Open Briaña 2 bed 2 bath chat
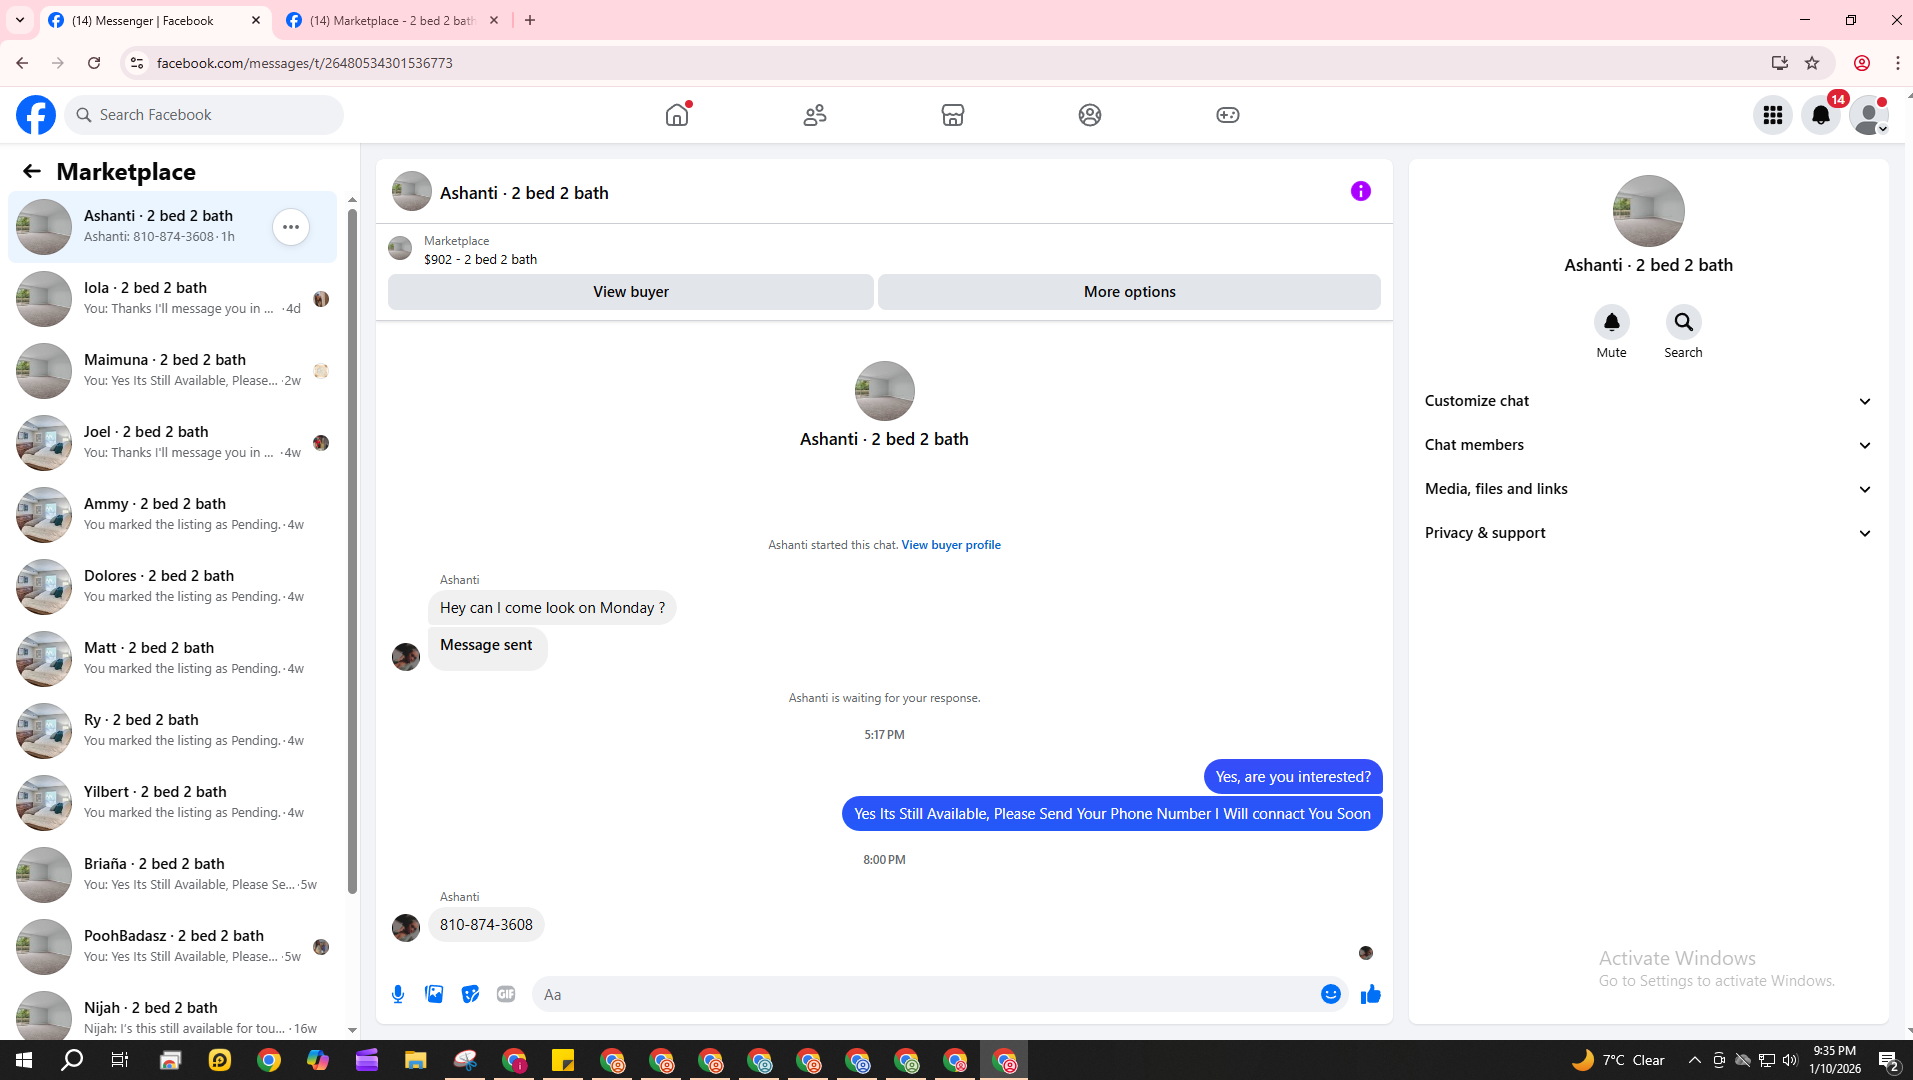 pyautogui.click(x=172, y=875)
